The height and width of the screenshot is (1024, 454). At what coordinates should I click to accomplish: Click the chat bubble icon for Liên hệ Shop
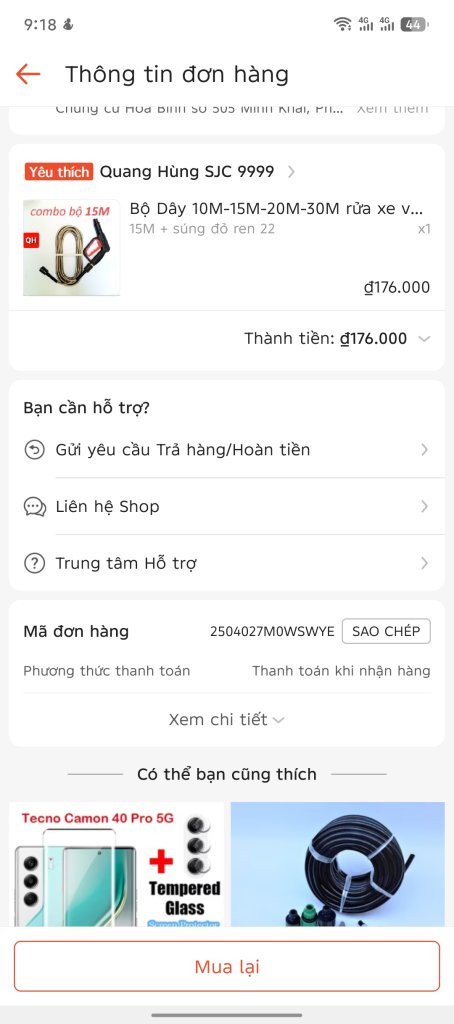[34, 507]
